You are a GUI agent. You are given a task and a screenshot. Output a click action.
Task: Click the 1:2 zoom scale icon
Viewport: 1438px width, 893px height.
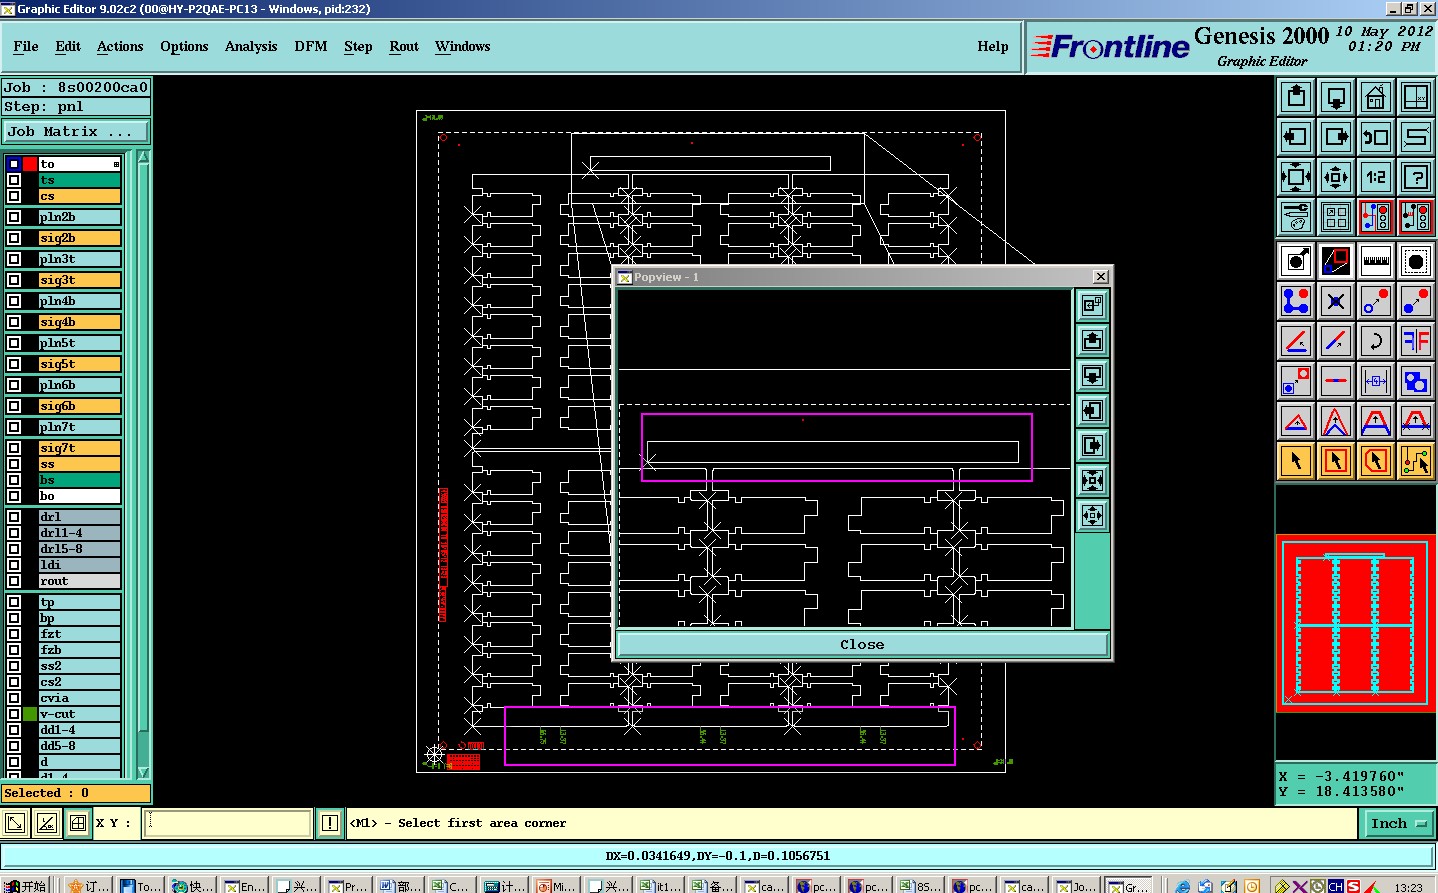[1376, 177]
